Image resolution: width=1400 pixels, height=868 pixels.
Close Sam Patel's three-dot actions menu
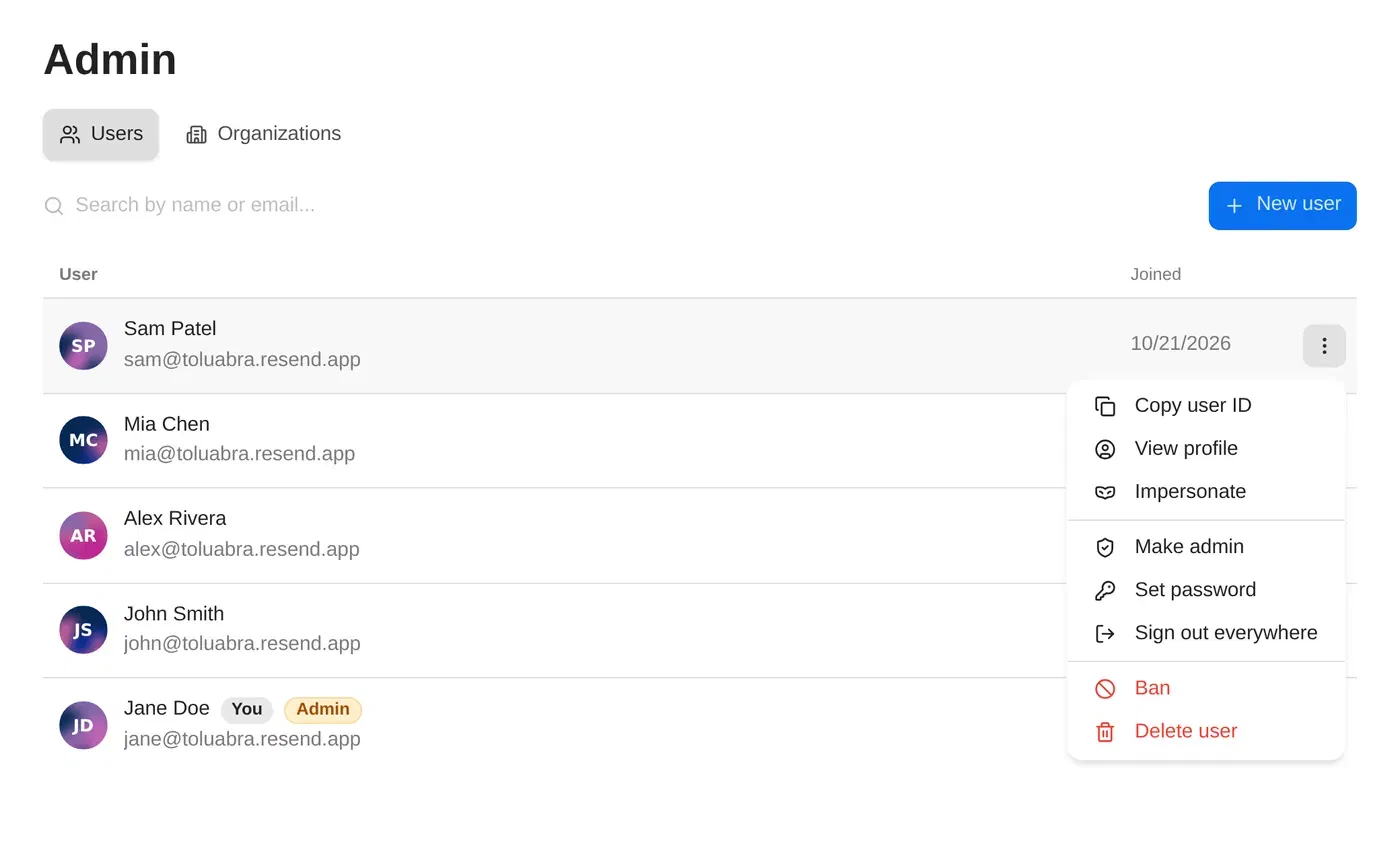(1324, 346)
